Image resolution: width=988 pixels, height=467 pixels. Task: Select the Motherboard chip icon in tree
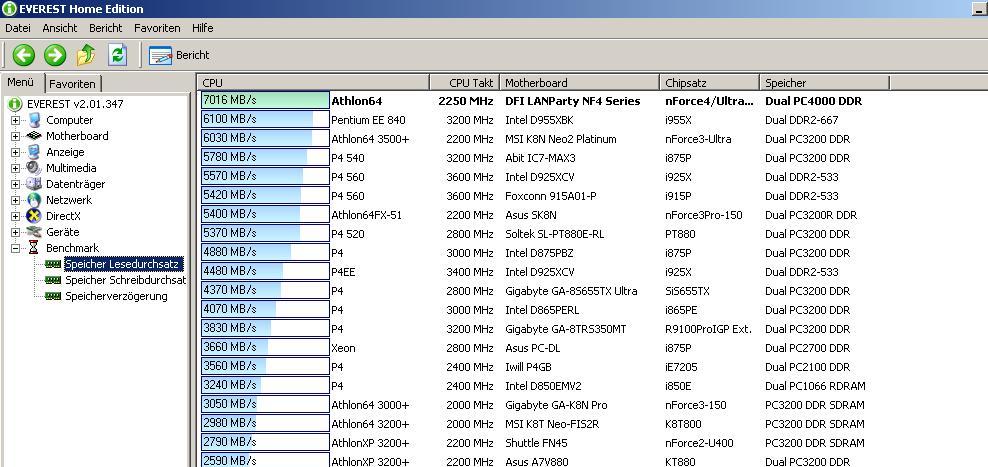coord(34,136)
